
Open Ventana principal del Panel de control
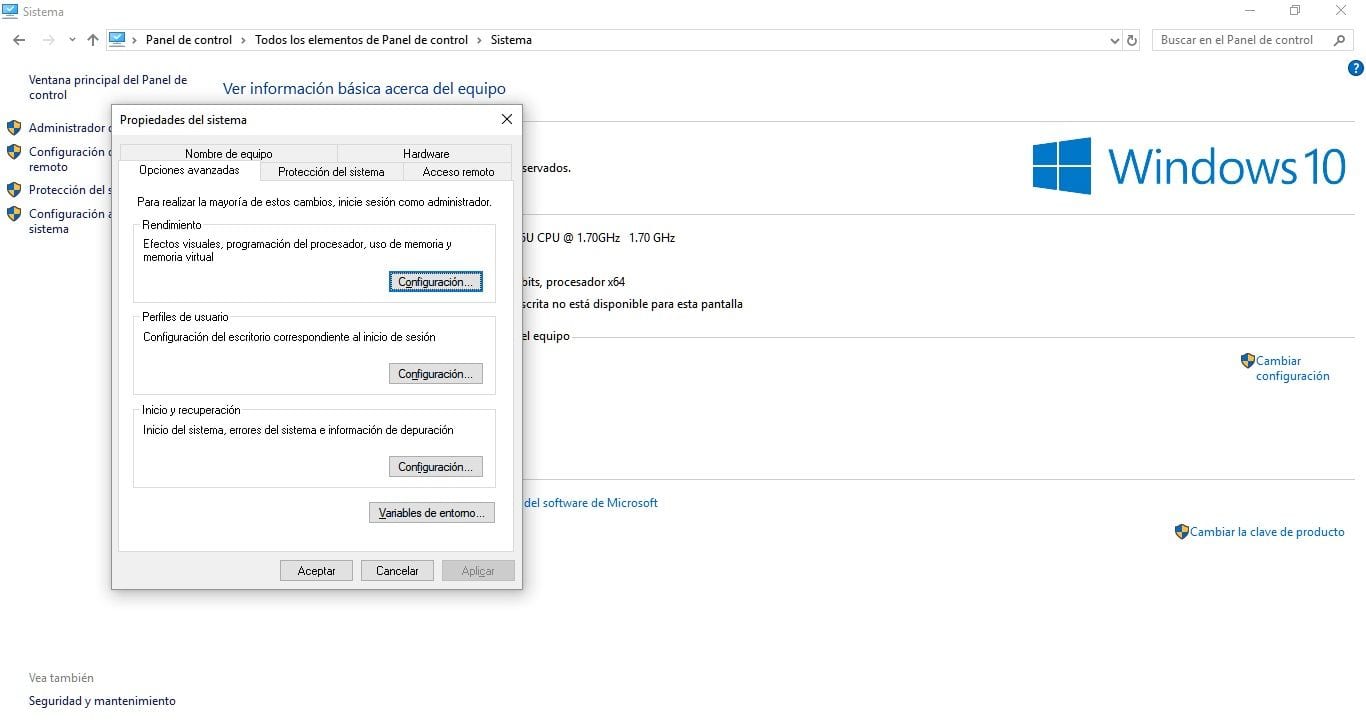point(108,88)
